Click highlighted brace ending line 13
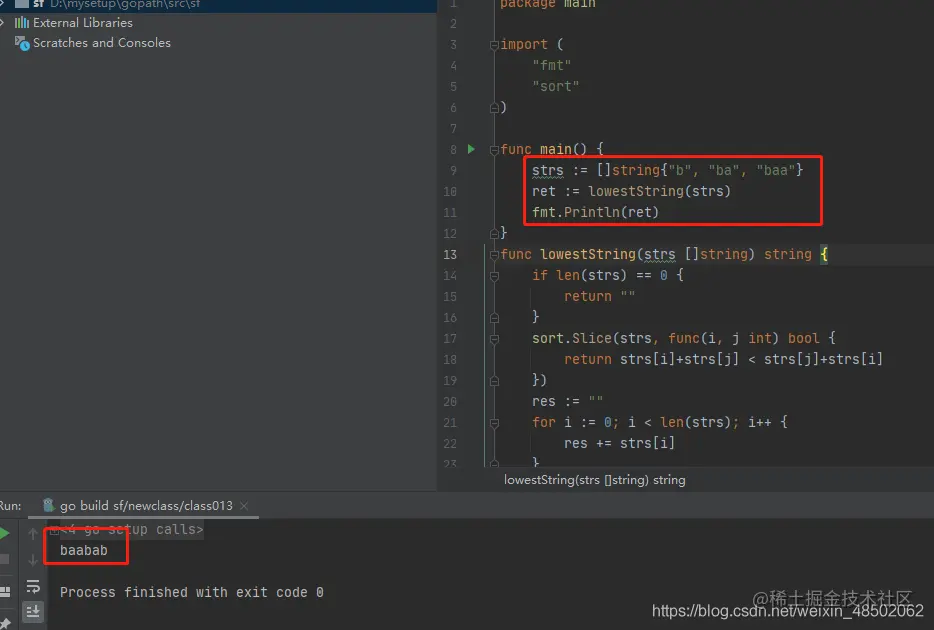The image size is (934, 630). point(824,254)
